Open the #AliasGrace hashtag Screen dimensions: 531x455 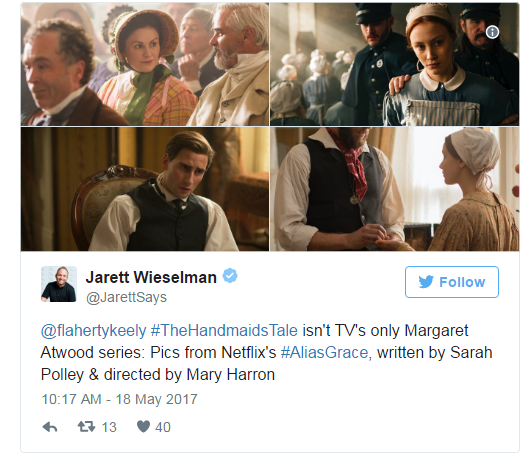point(324,352)
